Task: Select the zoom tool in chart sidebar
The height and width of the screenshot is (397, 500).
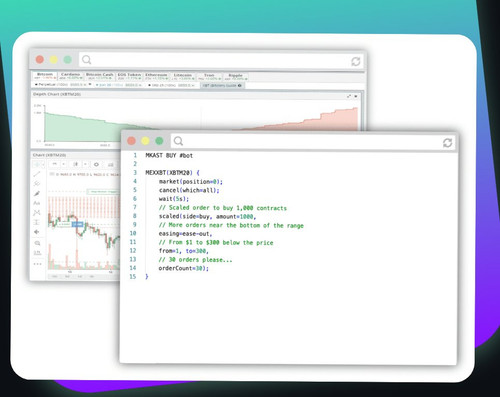Action: [x=37, y=243]
